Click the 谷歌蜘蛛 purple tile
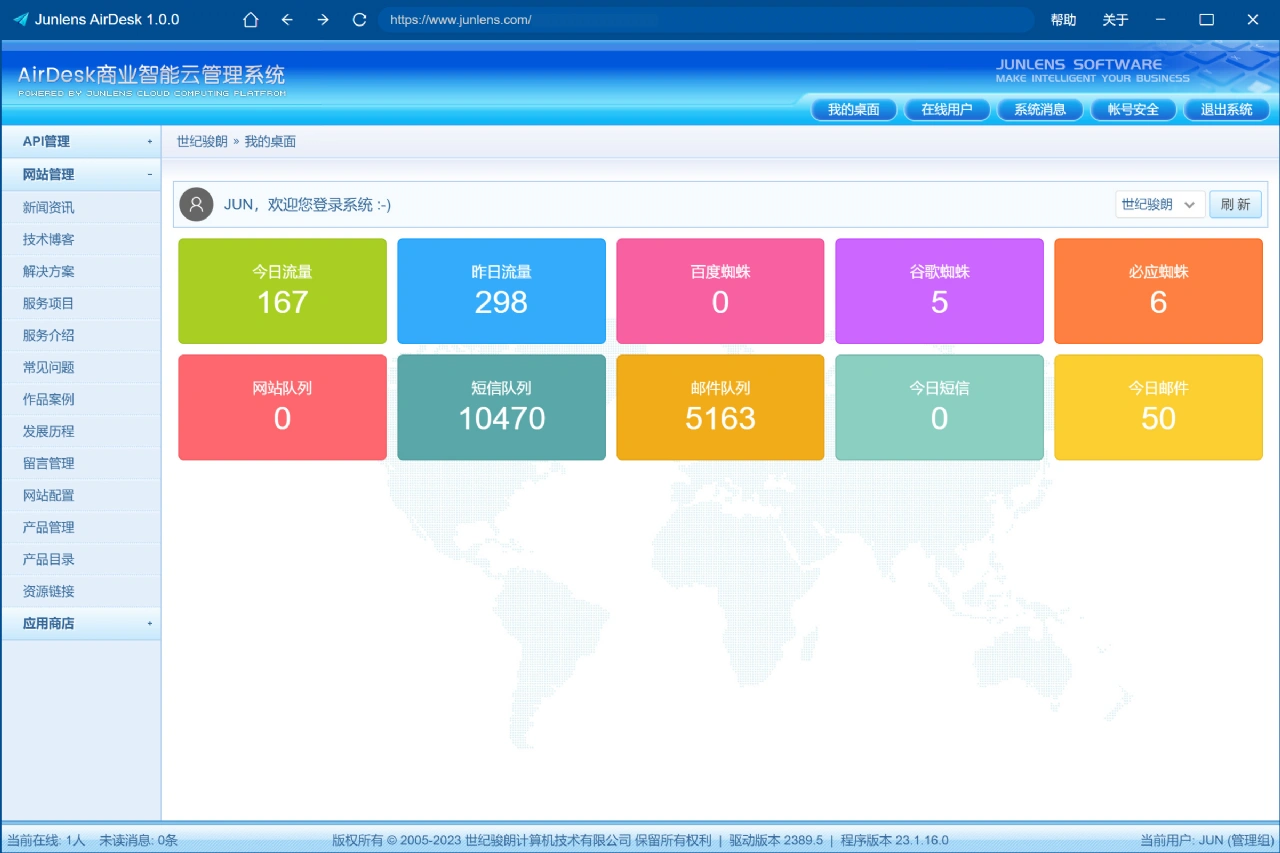The width and height of the screenshot is (1280, 853). 939,291
